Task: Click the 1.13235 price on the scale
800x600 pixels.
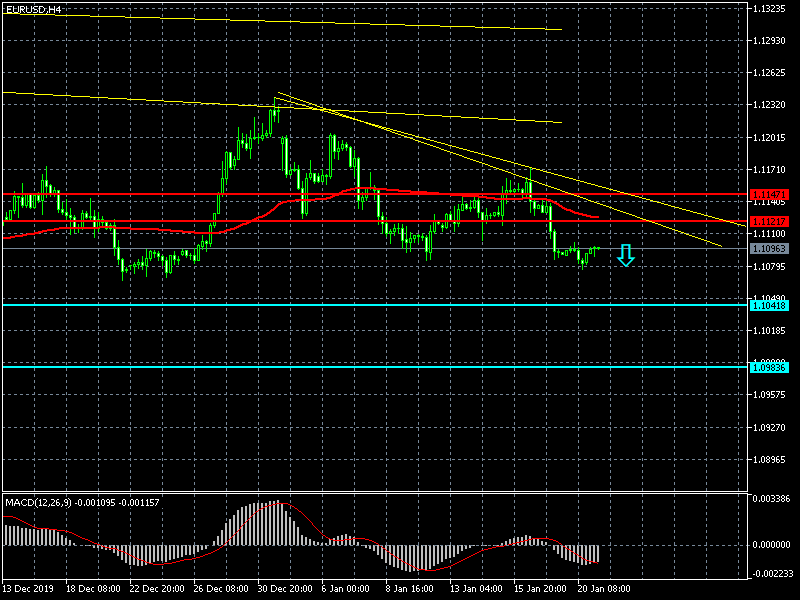Action: click(771, 8)
